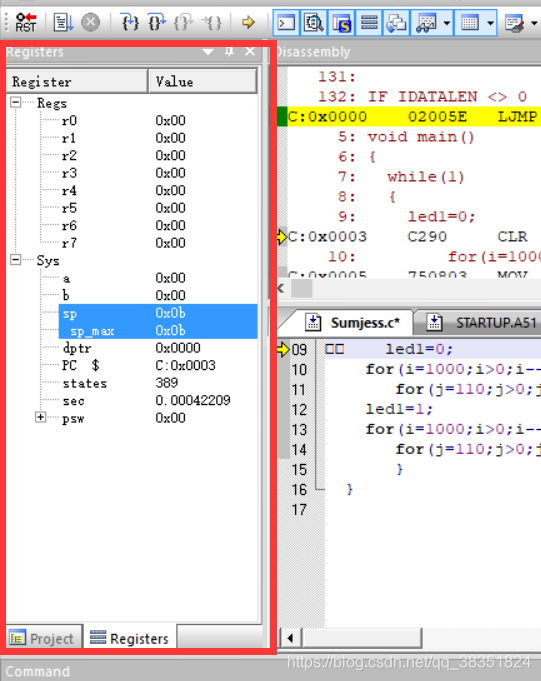Toggle the Command window

coord(286,23)
